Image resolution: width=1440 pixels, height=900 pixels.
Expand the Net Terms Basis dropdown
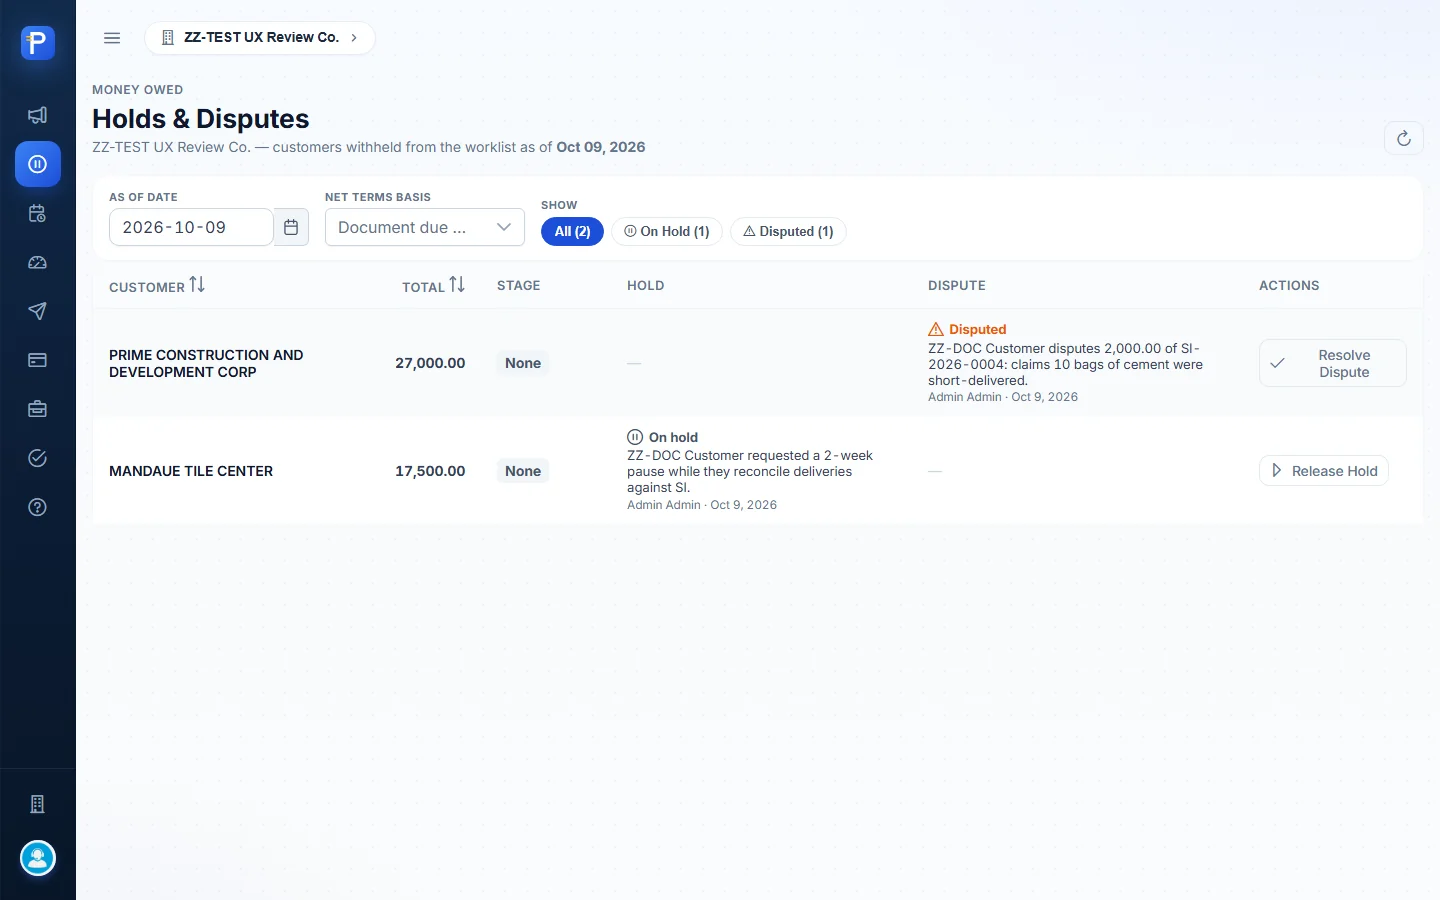coord(425,227)
